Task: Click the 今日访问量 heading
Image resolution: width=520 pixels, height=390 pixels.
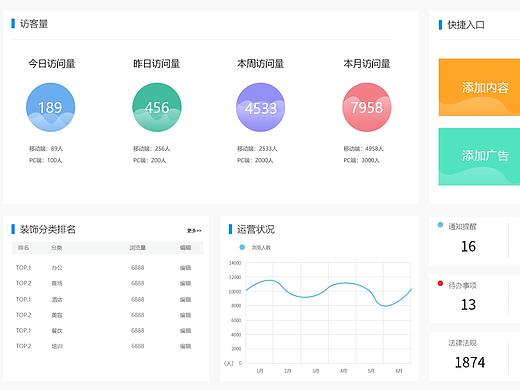Action: [52, 63]
